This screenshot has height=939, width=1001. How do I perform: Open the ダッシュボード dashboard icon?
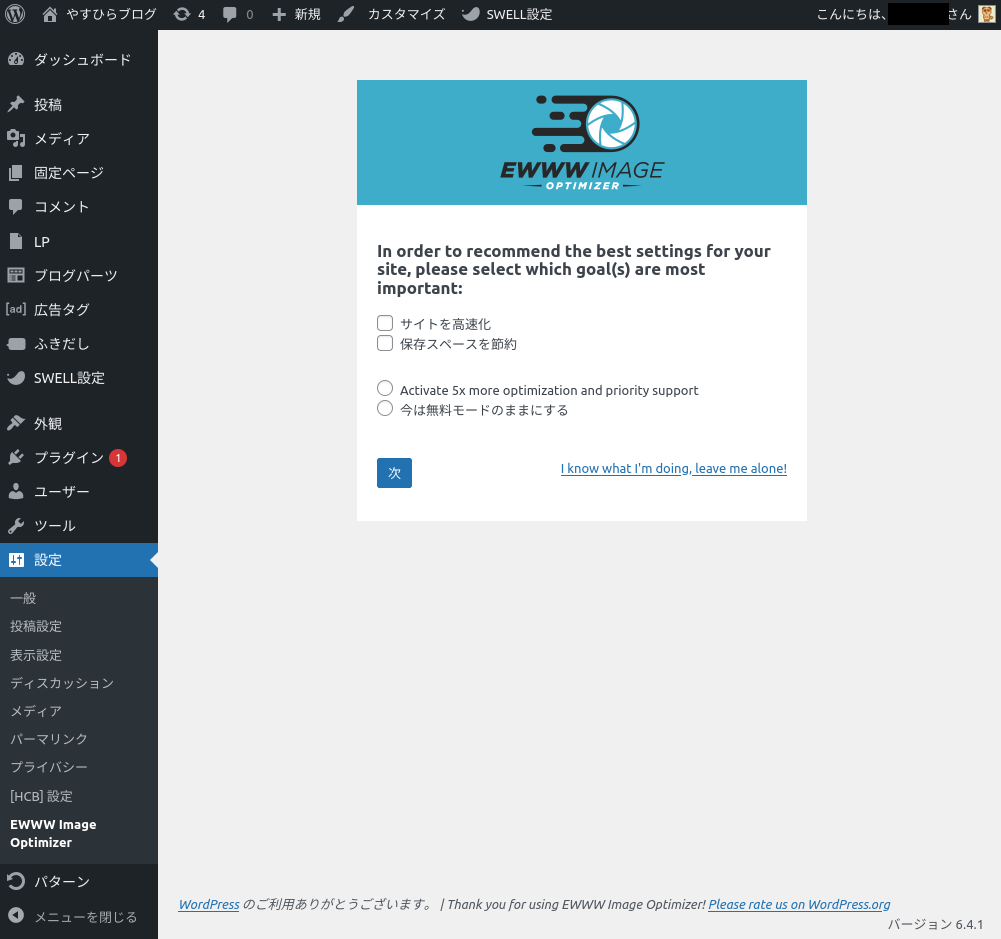click(x=15, y=60)
